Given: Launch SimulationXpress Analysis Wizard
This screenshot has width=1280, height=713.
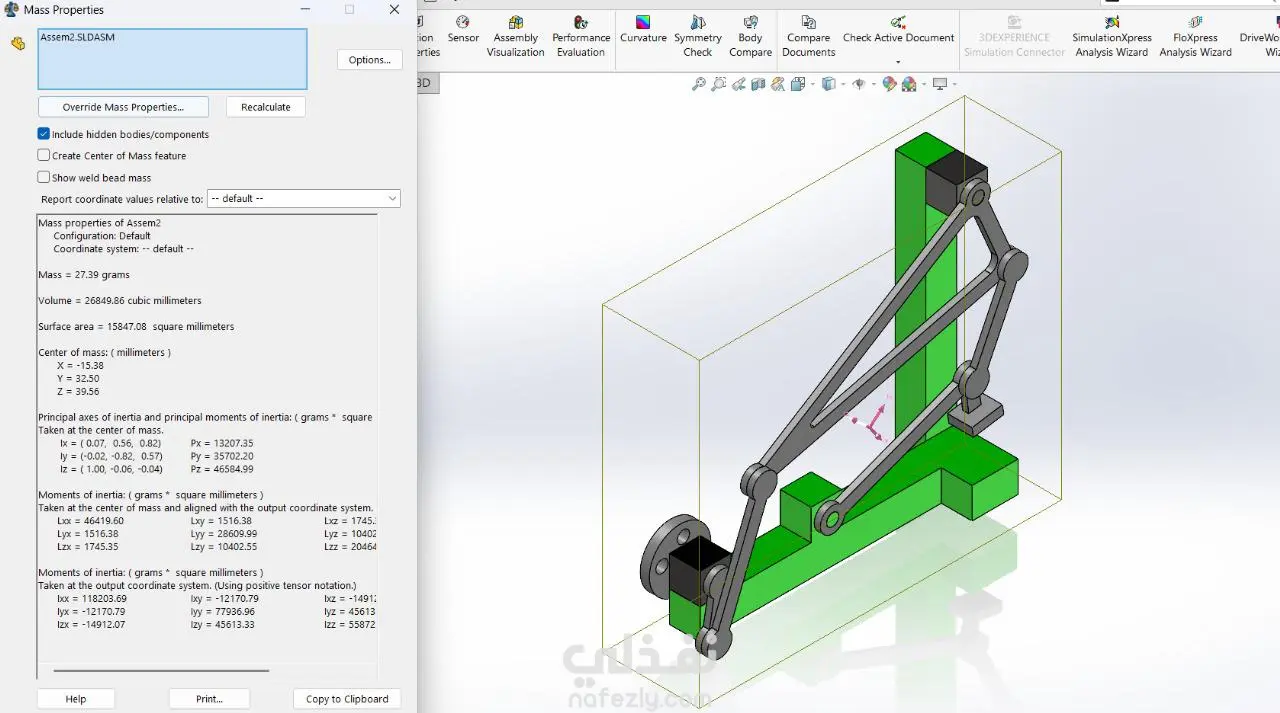Looking at the screenshot, I should click(1111, 37).
